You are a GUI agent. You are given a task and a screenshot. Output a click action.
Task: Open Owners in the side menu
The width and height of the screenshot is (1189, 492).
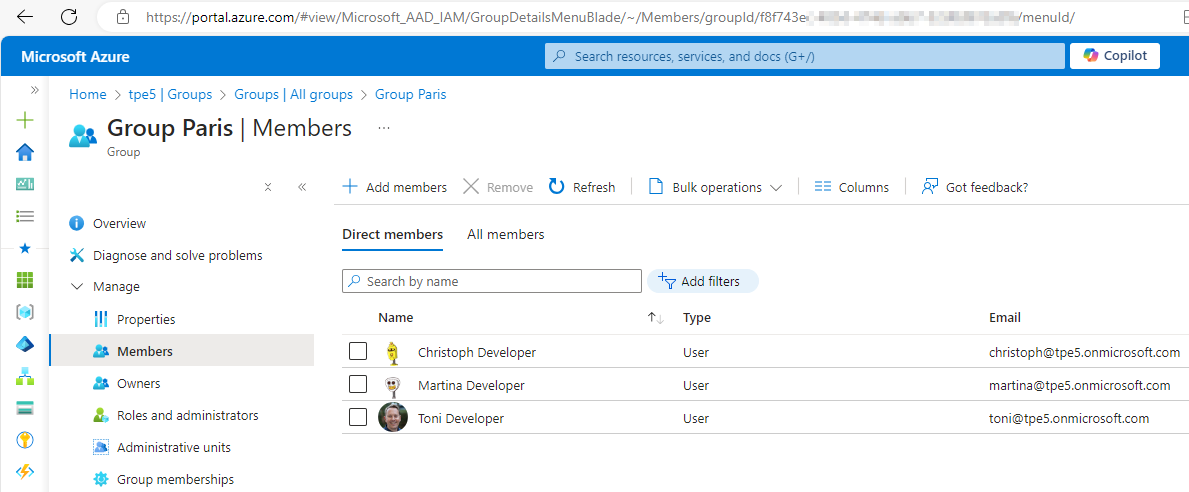(138, 383)
